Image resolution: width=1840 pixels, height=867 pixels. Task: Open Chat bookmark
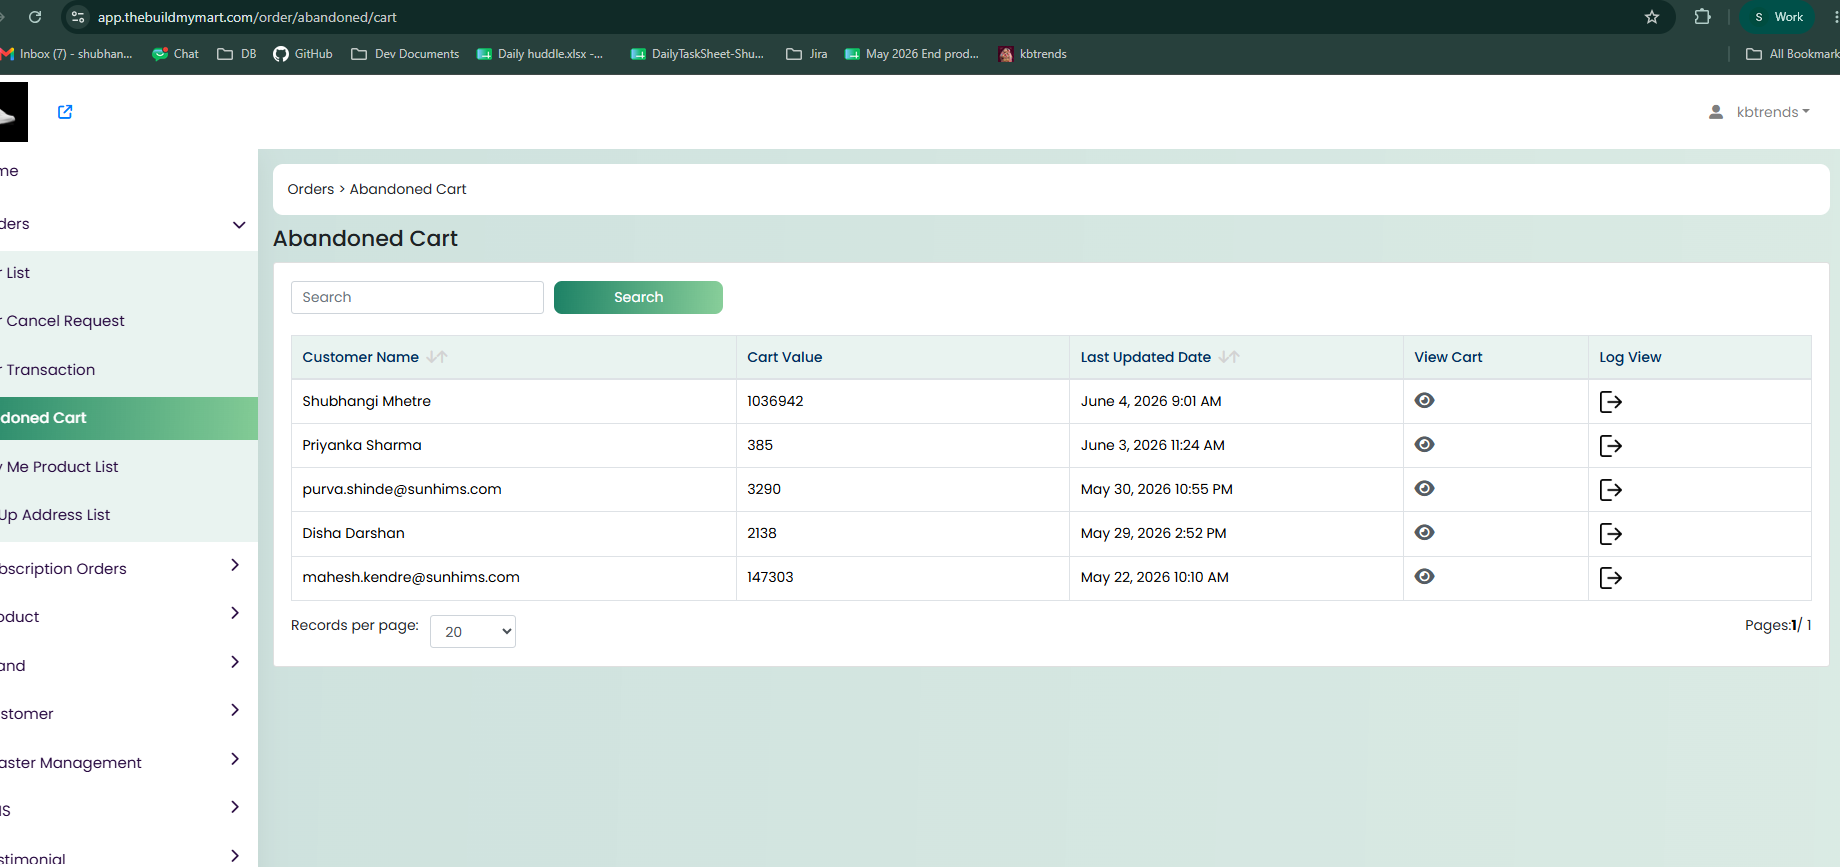pos(175,54)
